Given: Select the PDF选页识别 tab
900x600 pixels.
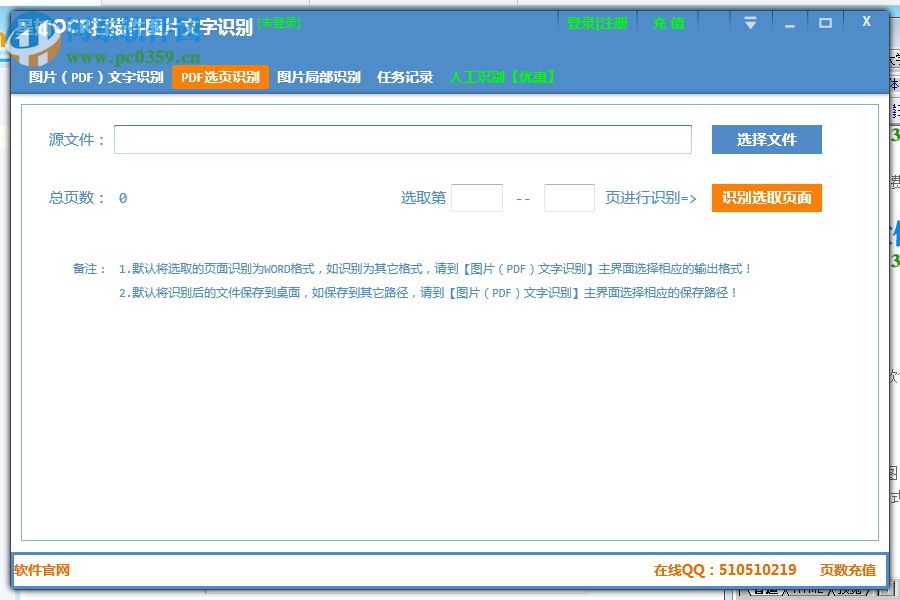Looking at the screenshot, I should (220, 76).
